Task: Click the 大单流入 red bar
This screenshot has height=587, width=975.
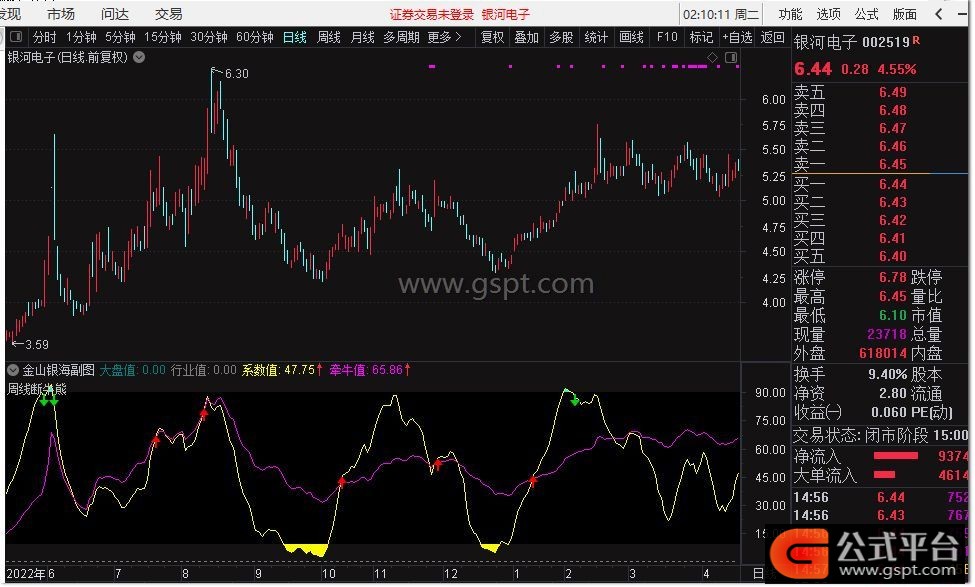Action: [884, 475]
